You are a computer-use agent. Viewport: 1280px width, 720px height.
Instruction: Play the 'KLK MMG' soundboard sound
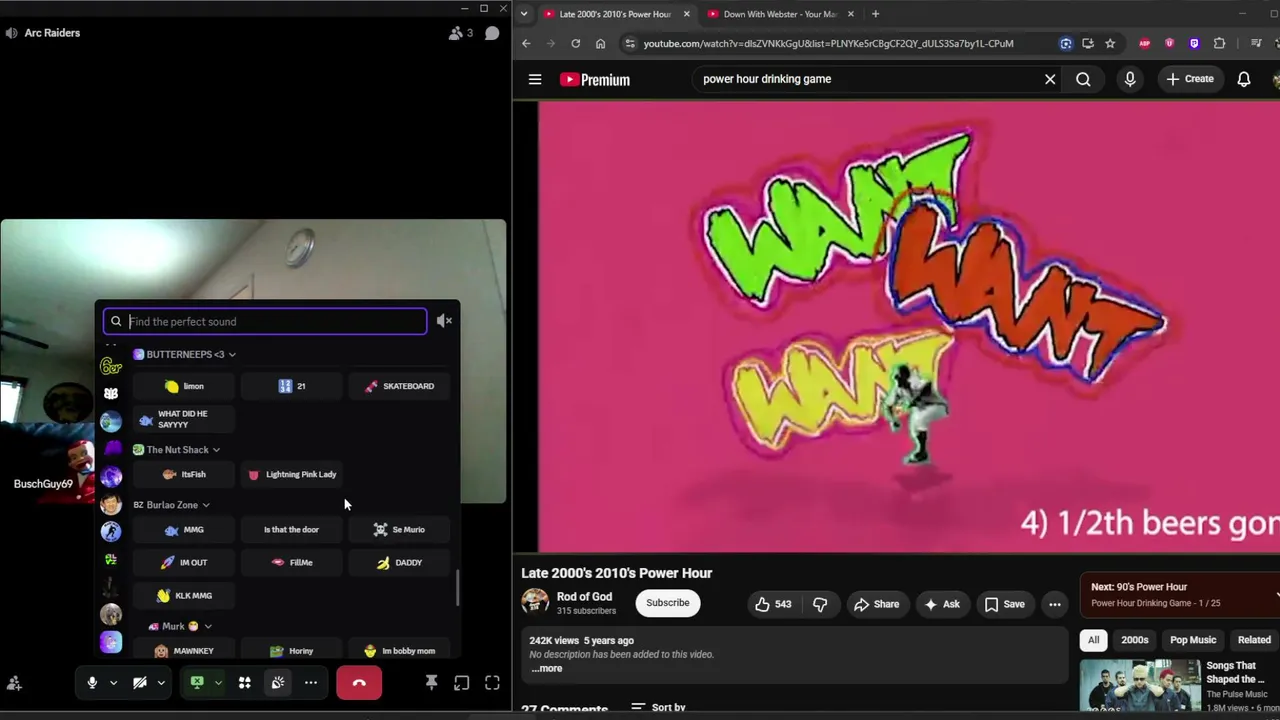(x=185, y=595)
